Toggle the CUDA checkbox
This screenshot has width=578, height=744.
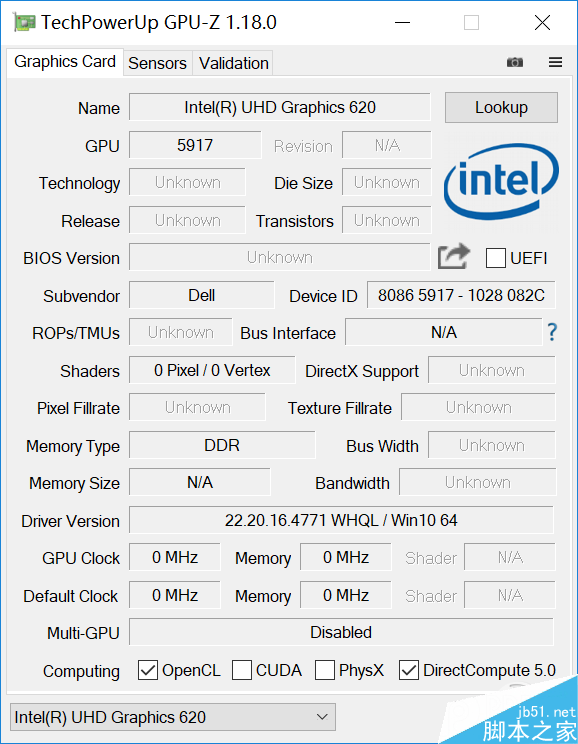(x=242, y=670)
